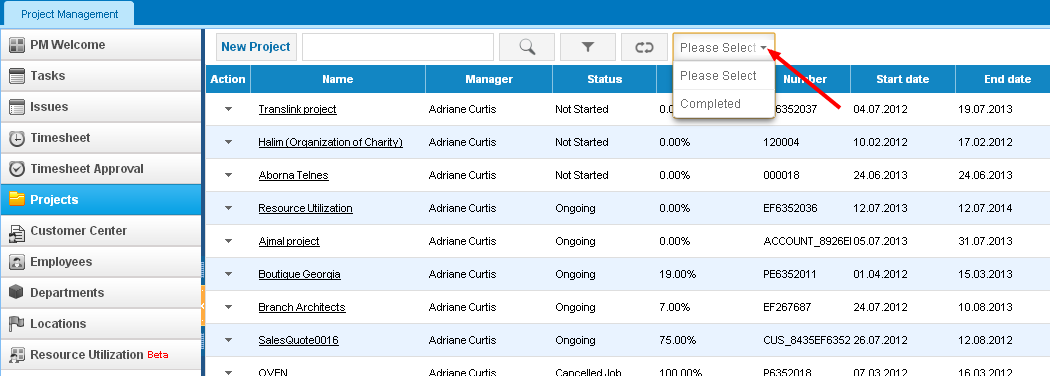Select the Project Management tab
Image resolution: width=1050 pixels, height=376 pixels.
(x=70, y=14)
